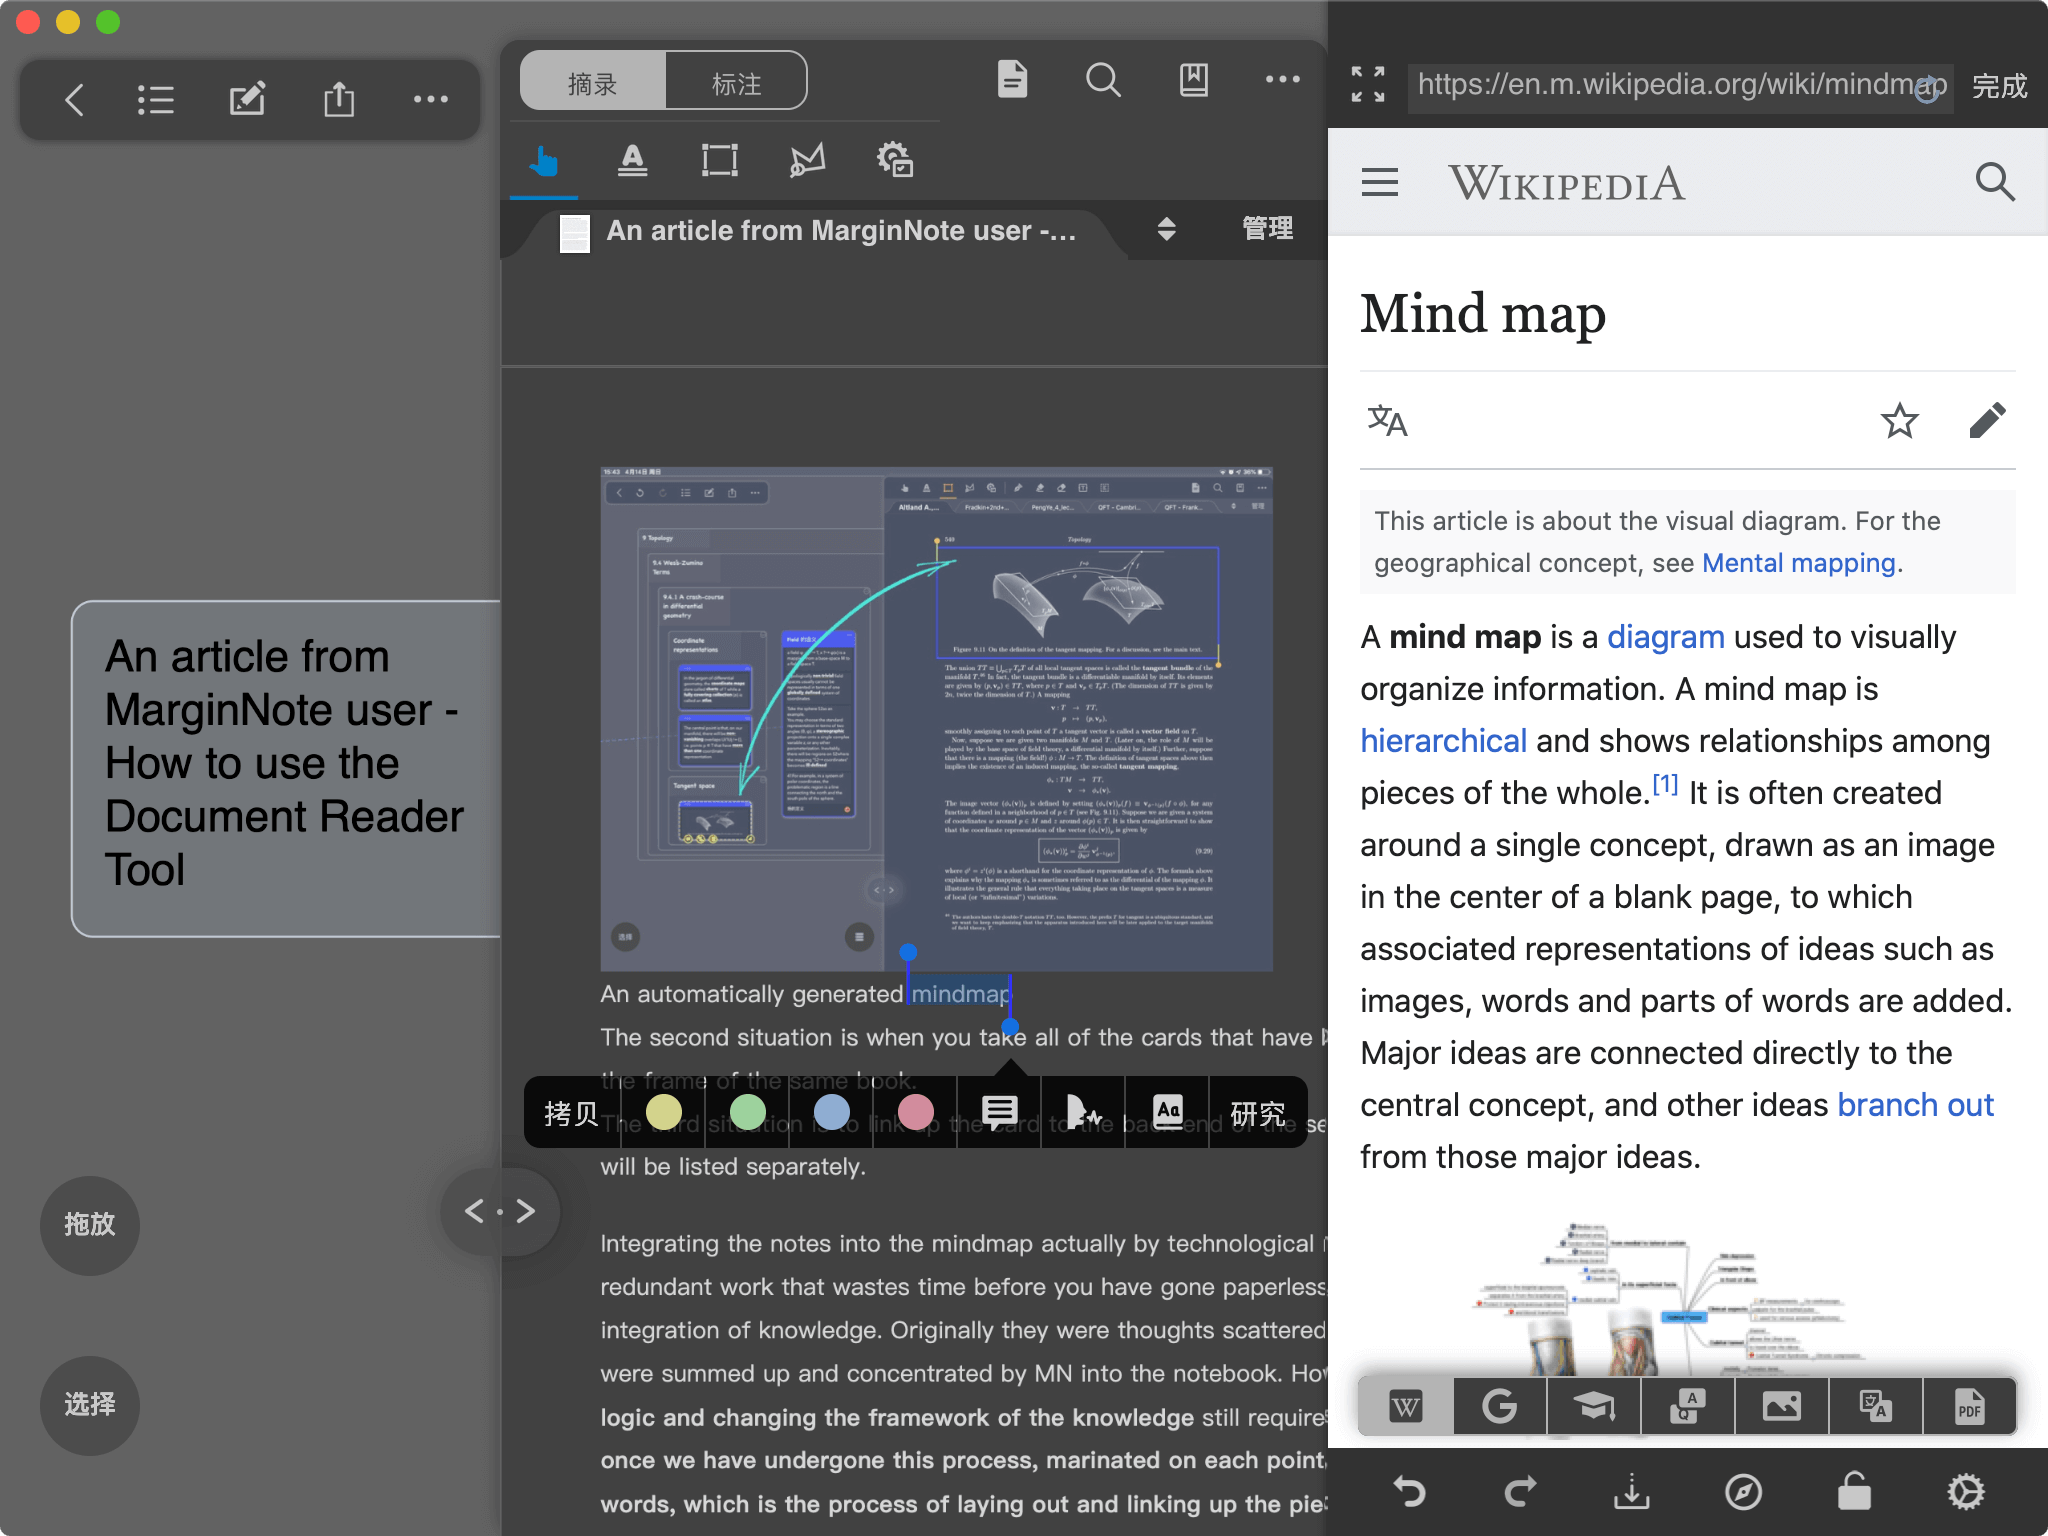Switch to the 摘录 tab
The height and width of the screenshot is (1536, 2048).
(593, 83)
